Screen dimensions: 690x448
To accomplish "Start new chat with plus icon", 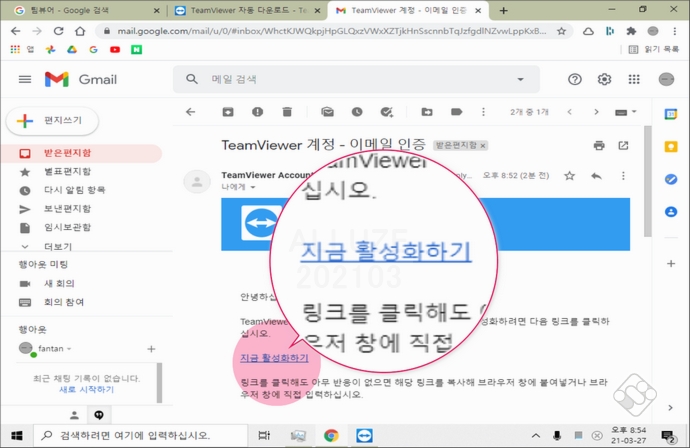I will (x=151, y=349).
